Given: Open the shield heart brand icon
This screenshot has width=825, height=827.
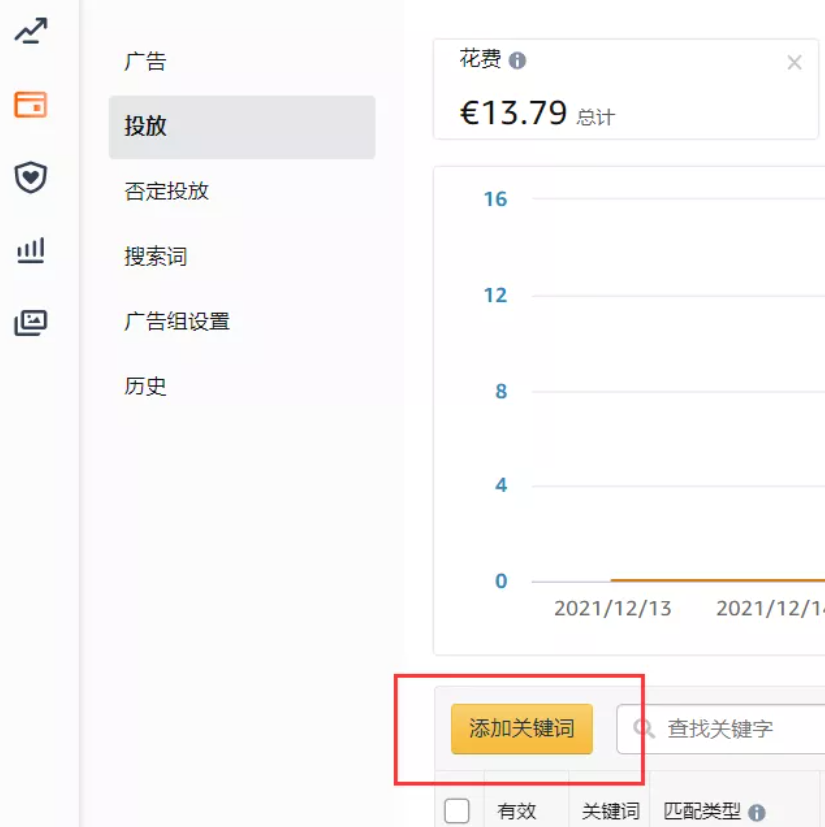Looking at the screenshot, I should [x=31, y=177].
